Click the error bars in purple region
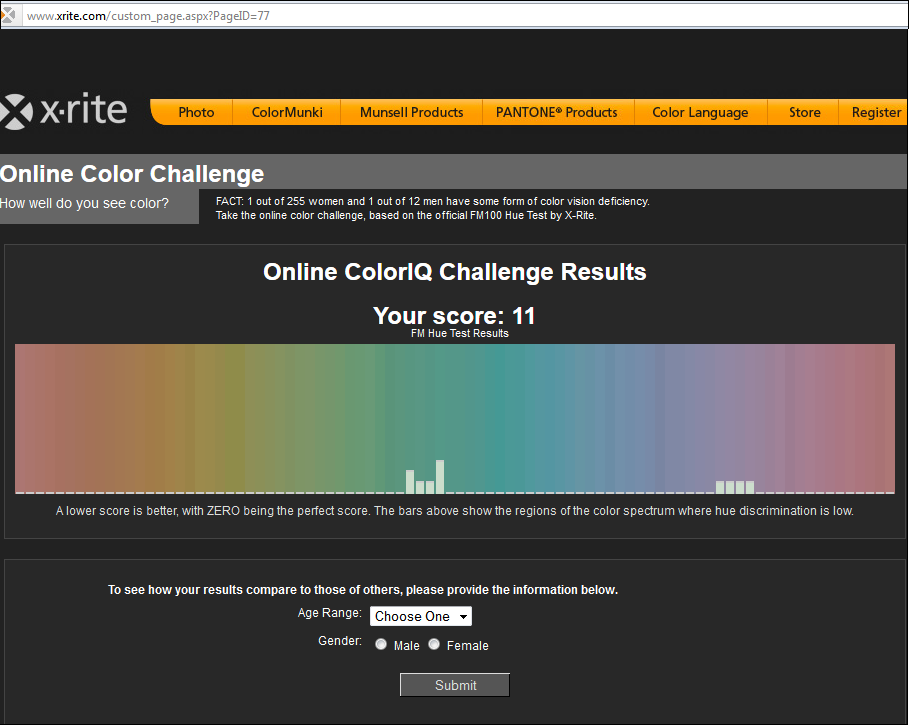 point(735,487)
